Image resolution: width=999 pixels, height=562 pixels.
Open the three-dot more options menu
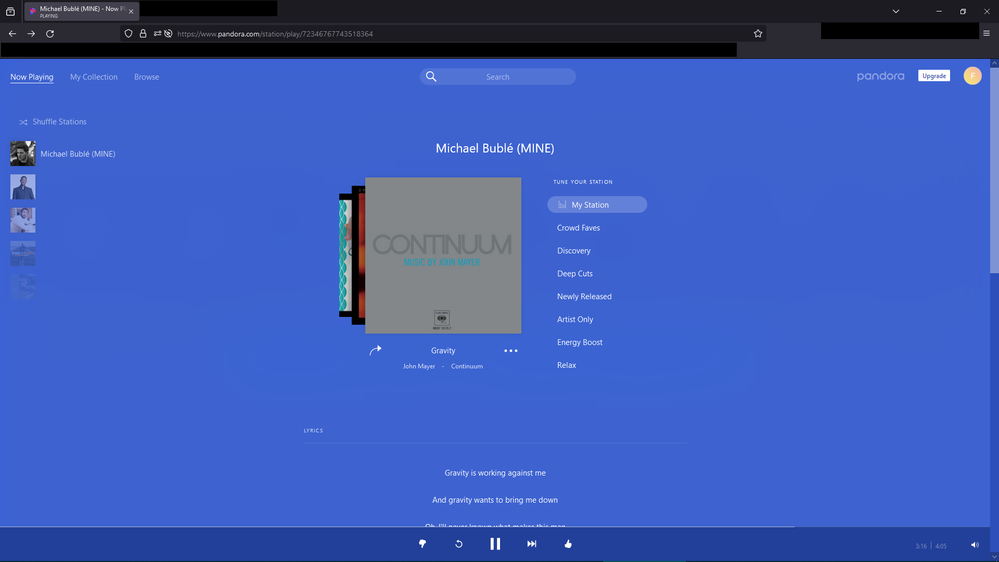511,351
